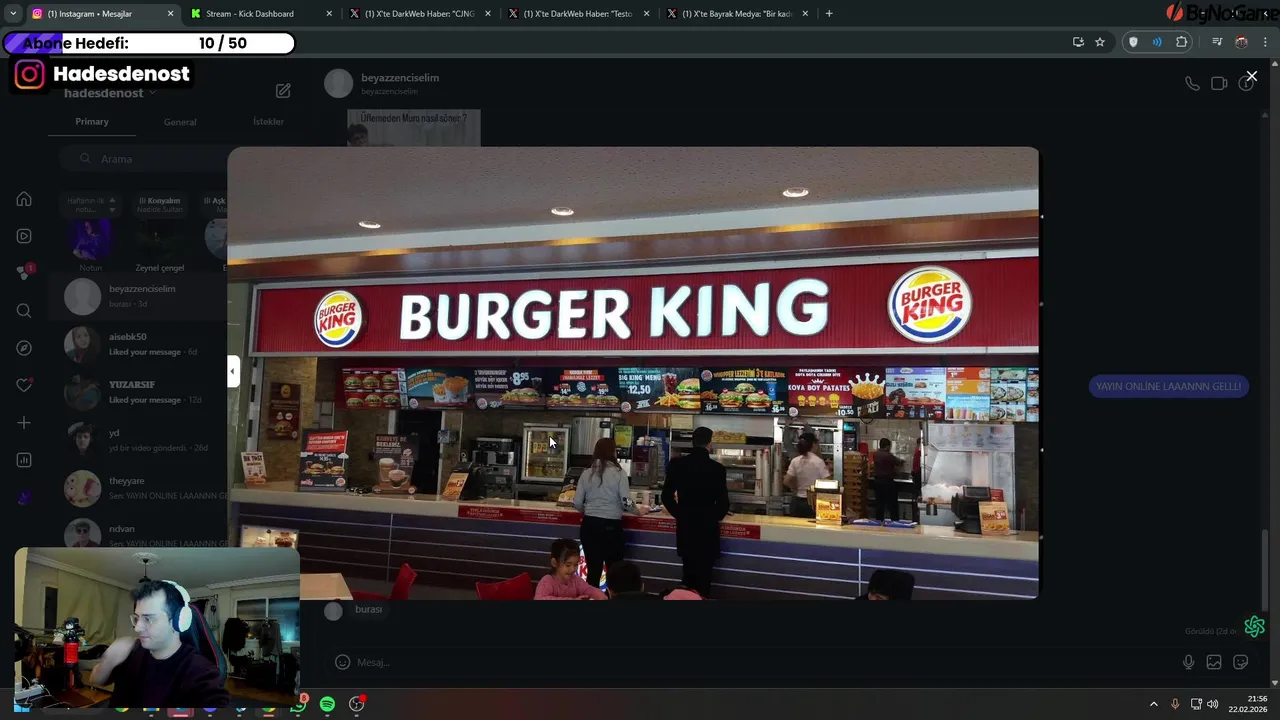This screenshot has width=1280, height=720.
Task: Open Reels from the Instagram sidebar
Action: [24, 236]
